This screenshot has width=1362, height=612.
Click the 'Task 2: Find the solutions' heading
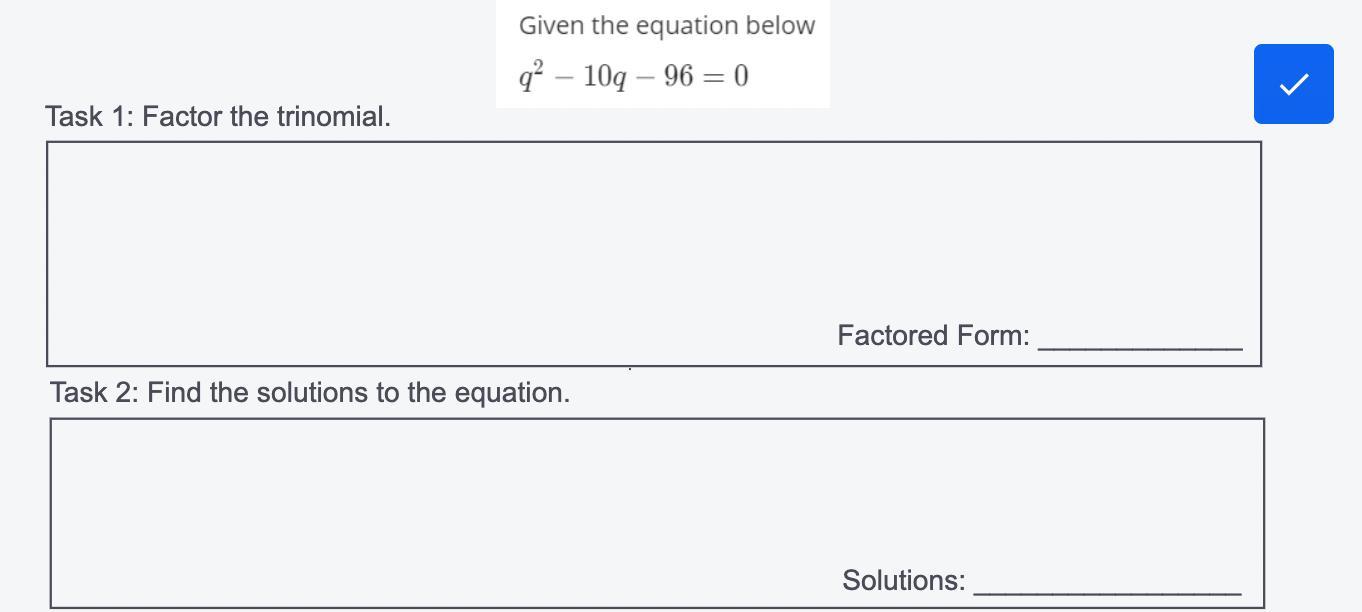(x=310, y=392)
